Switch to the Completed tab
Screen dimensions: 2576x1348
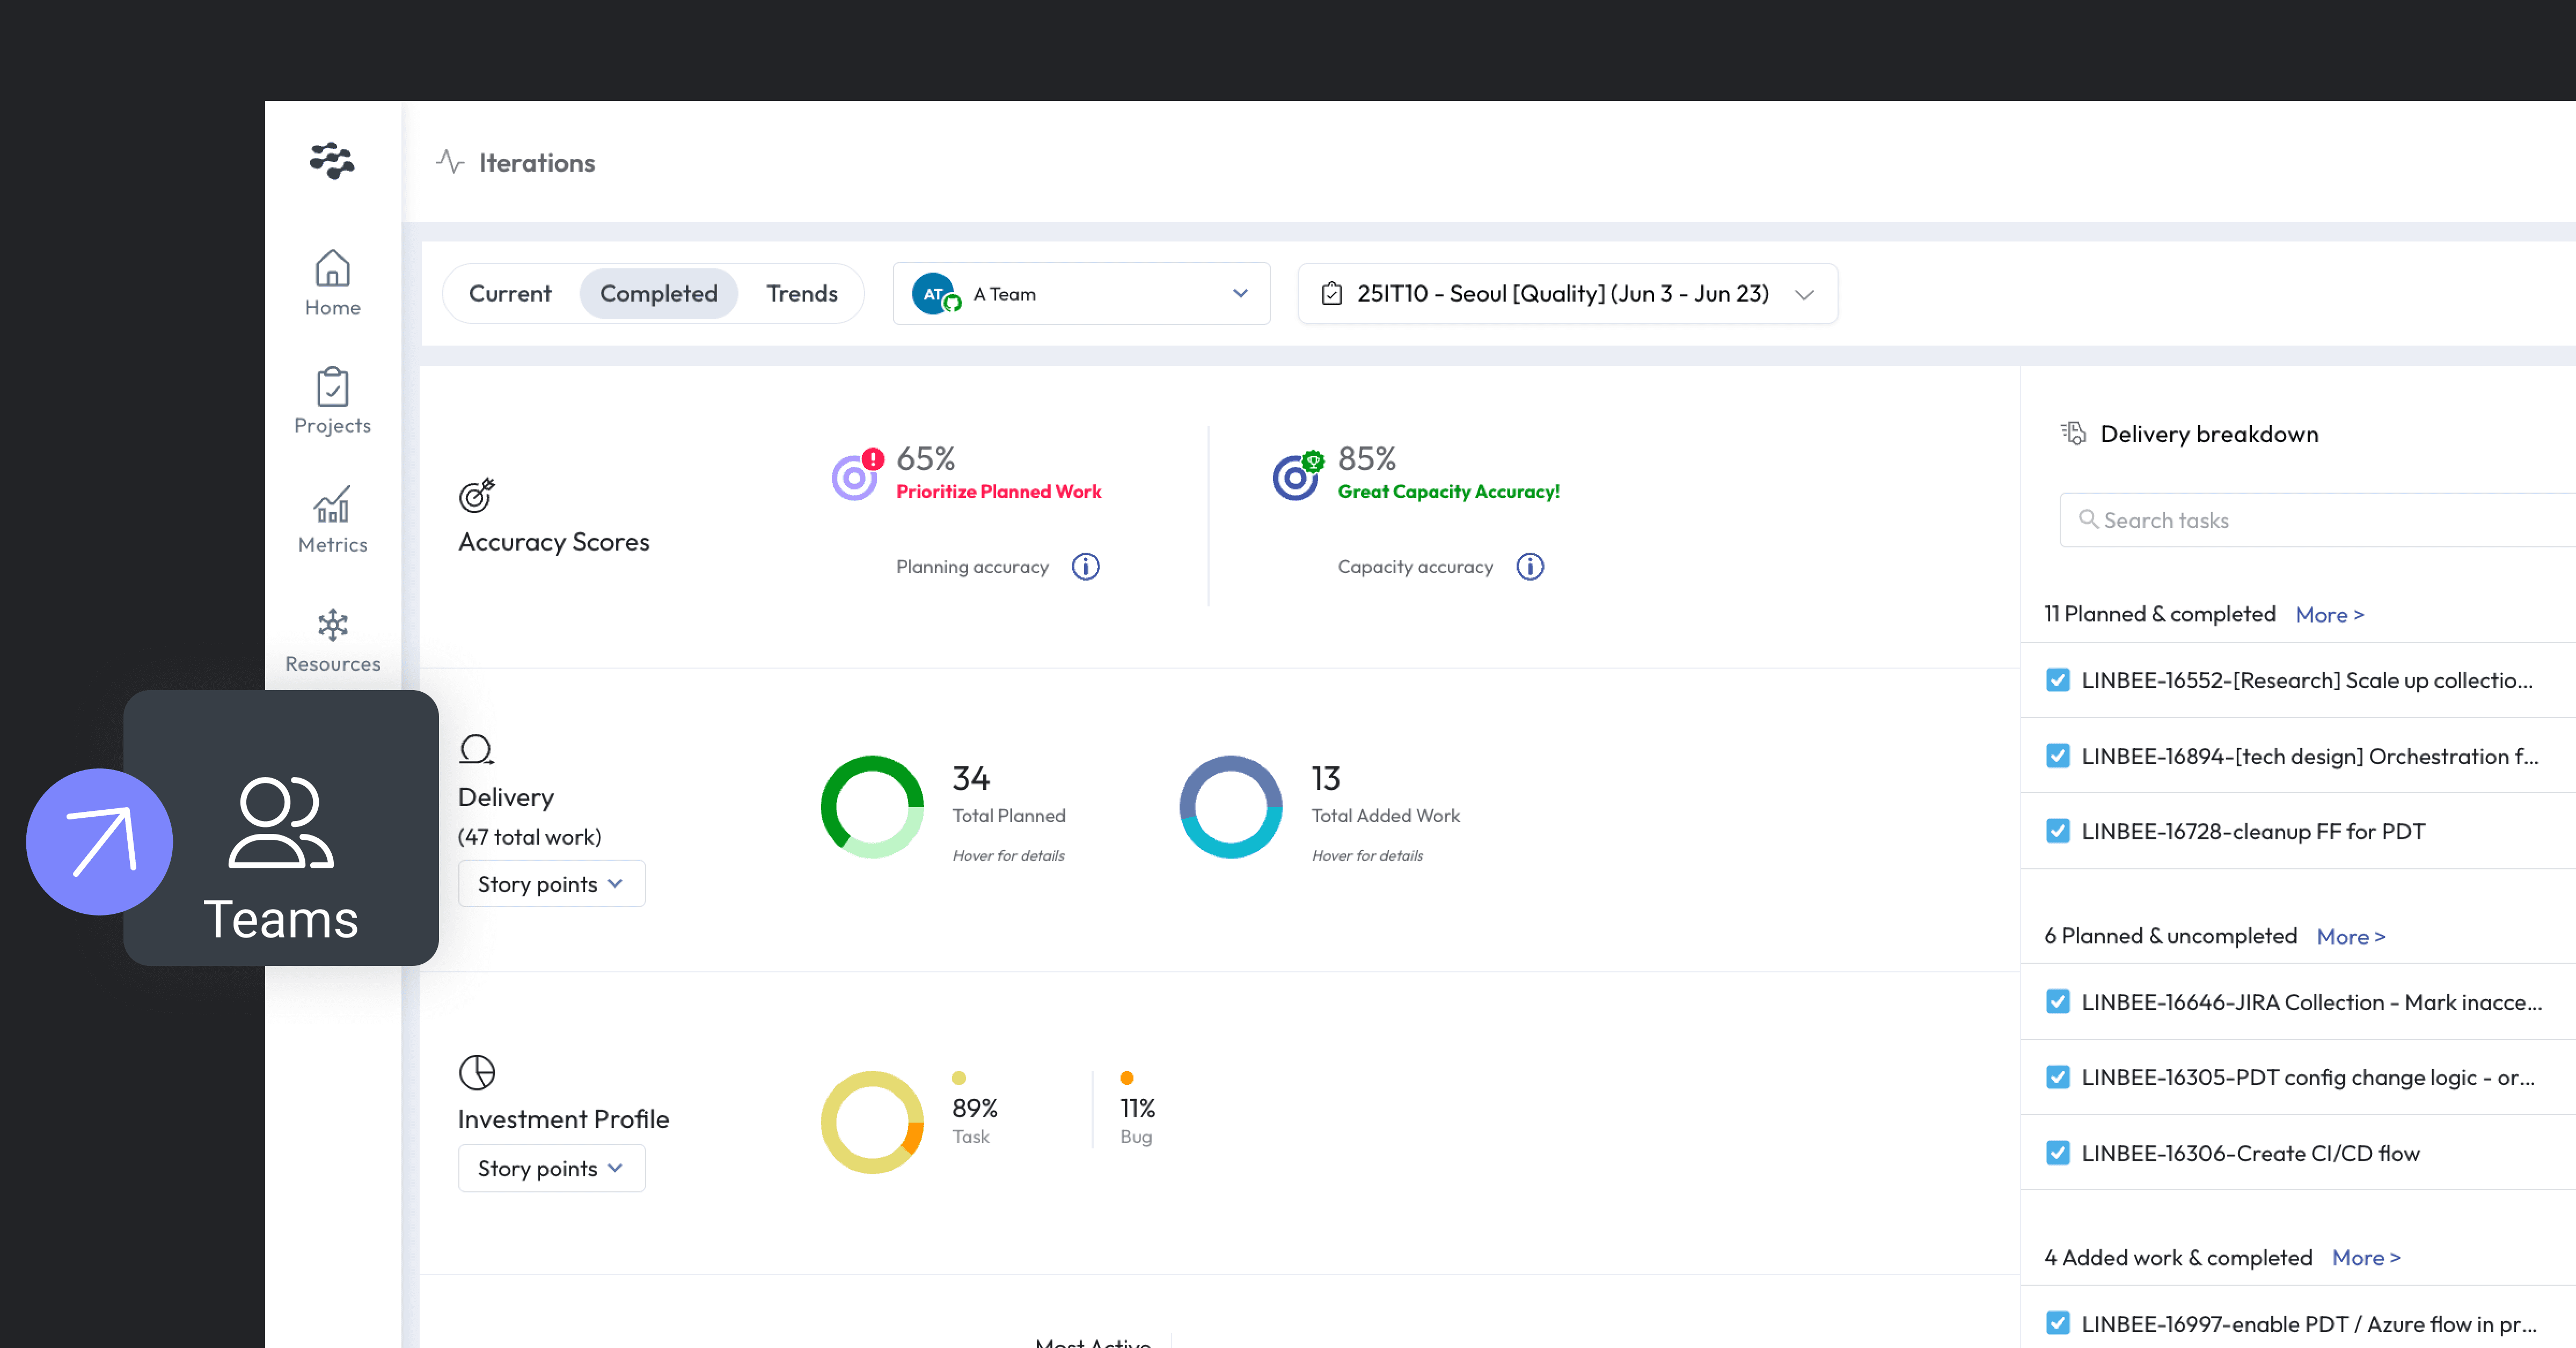pos(658,294)
